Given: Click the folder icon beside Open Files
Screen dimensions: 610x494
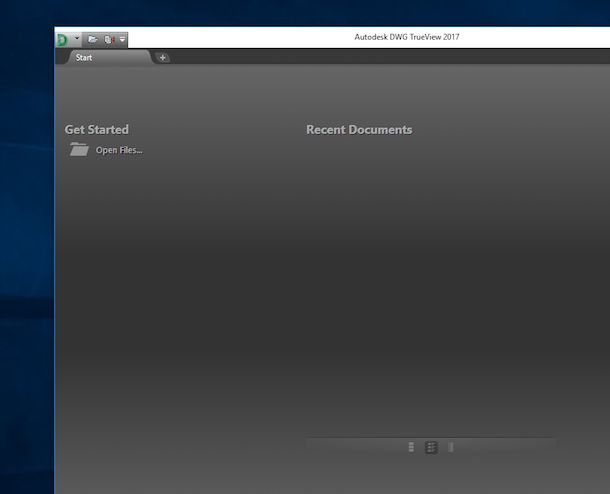Looking at the screenshot, I should tap(79, 149).
